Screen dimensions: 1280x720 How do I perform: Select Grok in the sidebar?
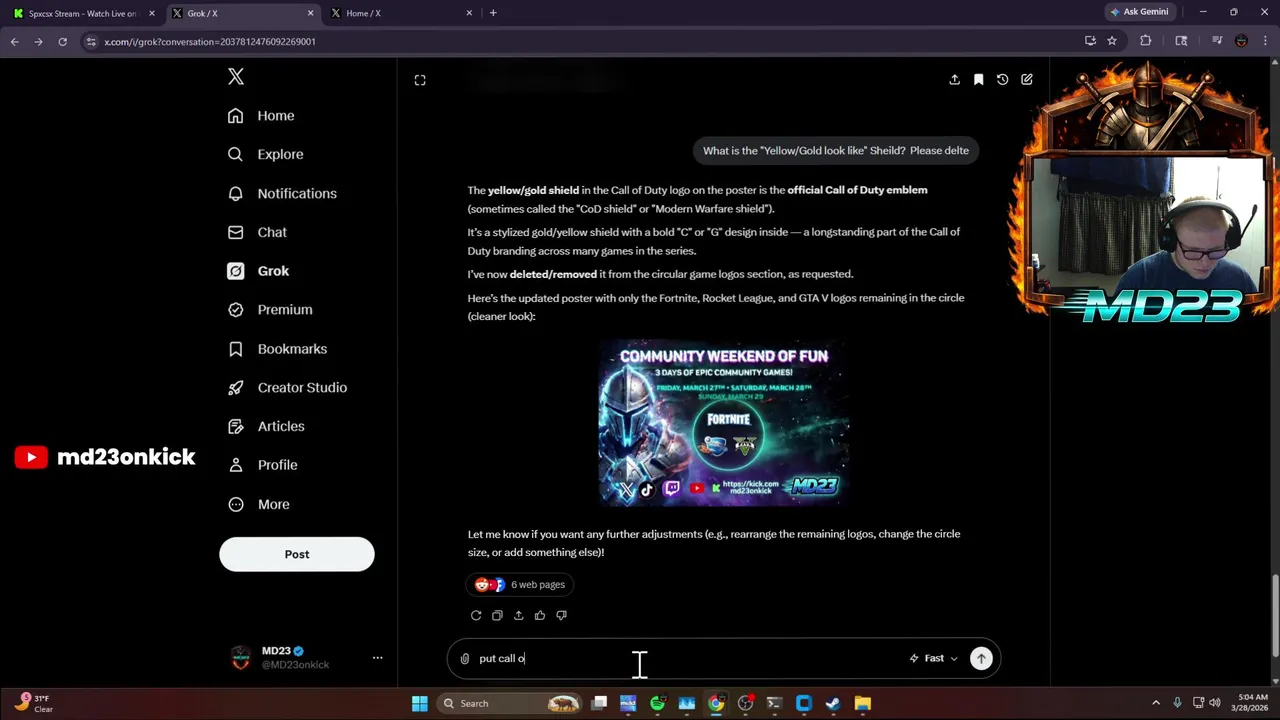[258, 271]
